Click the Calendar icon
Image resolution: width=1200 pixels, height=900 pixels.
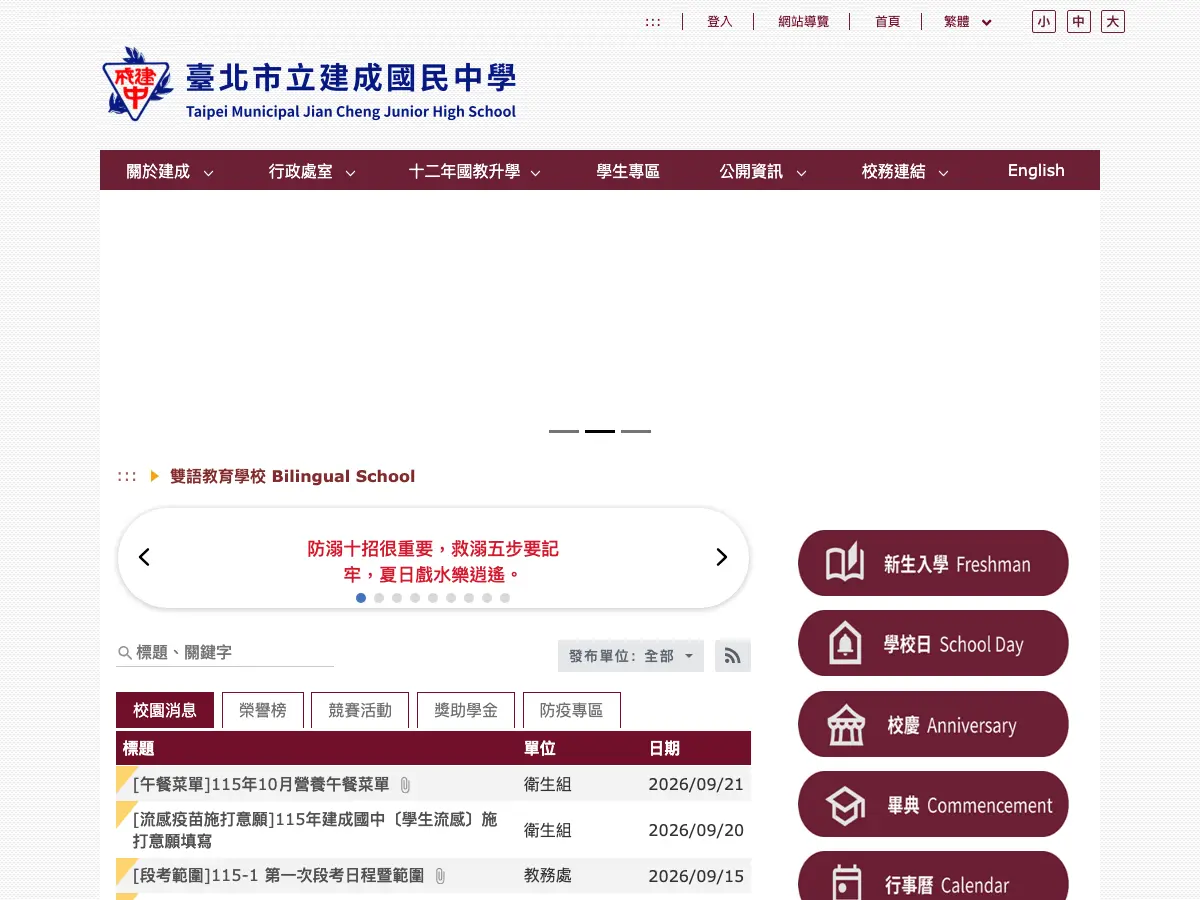846,883
